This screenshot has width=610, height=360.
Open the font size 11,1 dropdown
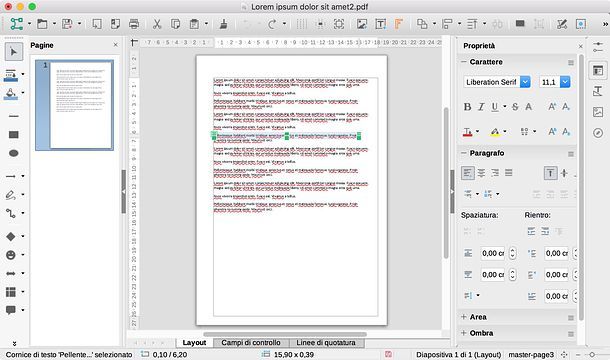point(565,82)
